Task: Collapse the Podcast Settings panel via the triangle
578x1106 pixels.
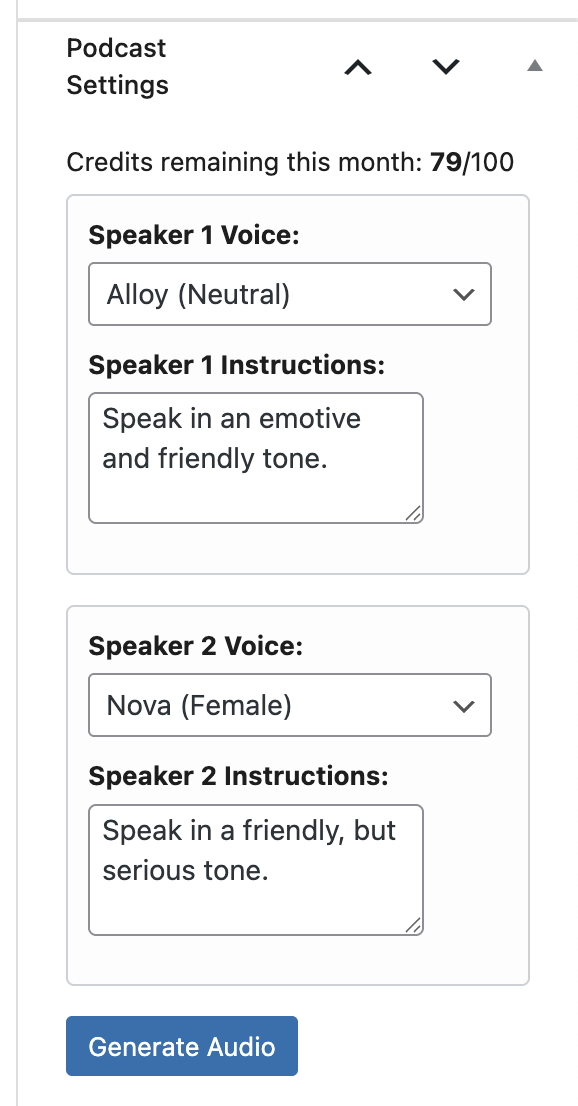Action: 535,65
